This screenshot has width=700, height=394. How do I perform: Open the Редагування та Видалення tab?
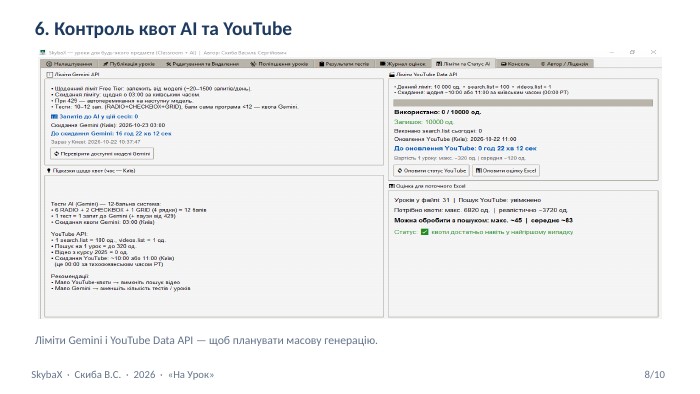[202, 64]
